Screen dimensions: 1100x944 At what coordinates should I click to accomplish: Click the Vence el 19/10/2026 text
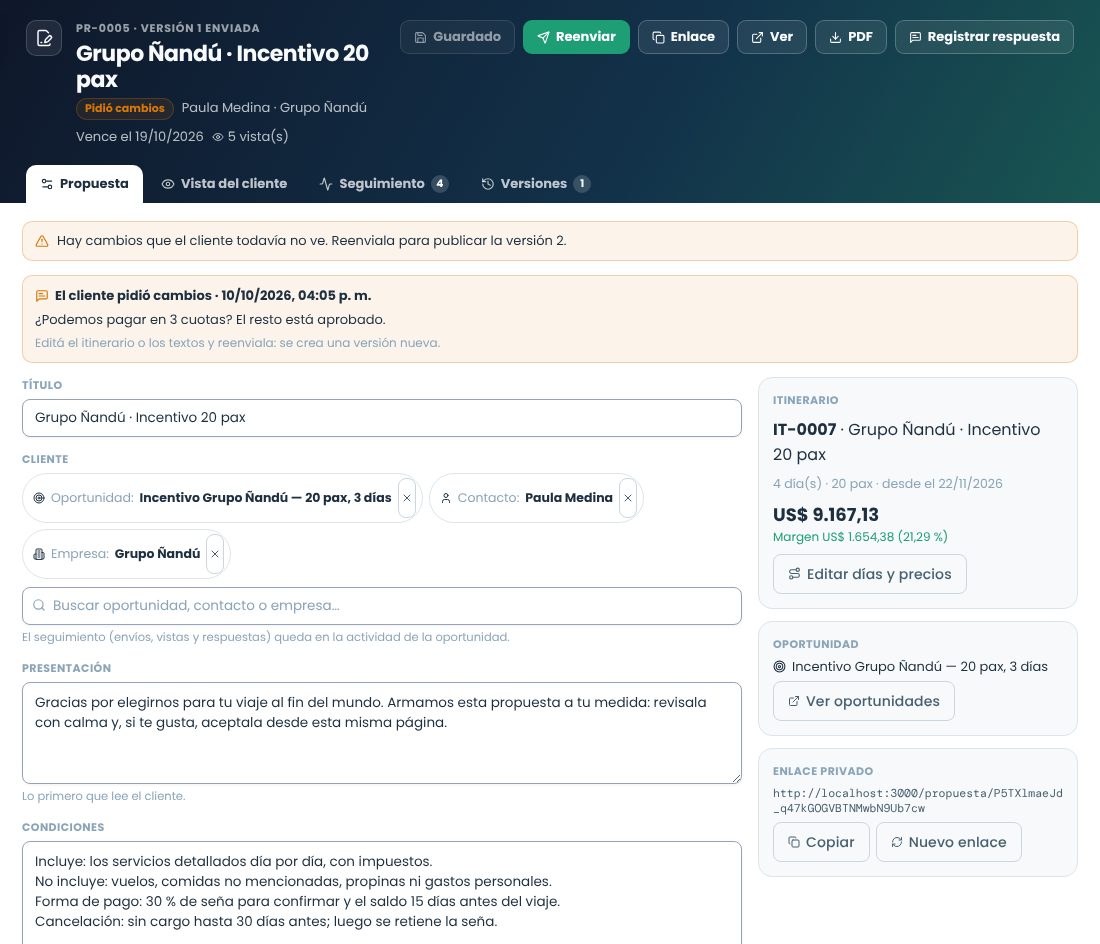click(140, 137)
